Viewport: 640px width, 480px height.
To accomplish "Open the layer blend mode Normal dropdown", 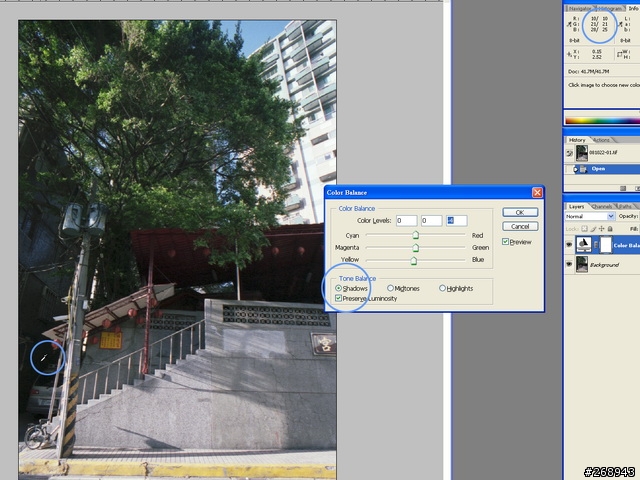I will [590, 216].
